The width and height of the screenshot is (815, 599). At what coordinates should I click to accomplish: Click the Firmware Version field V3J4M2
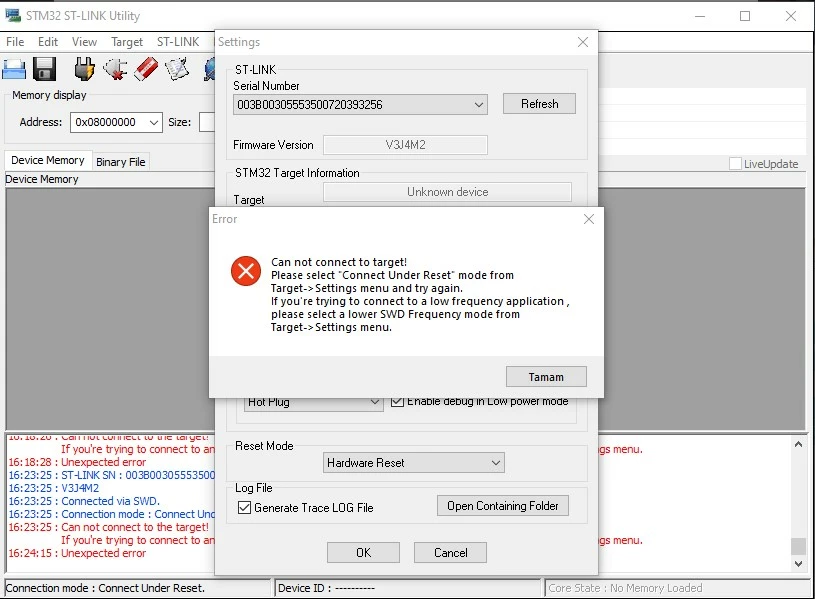[405, 145]
